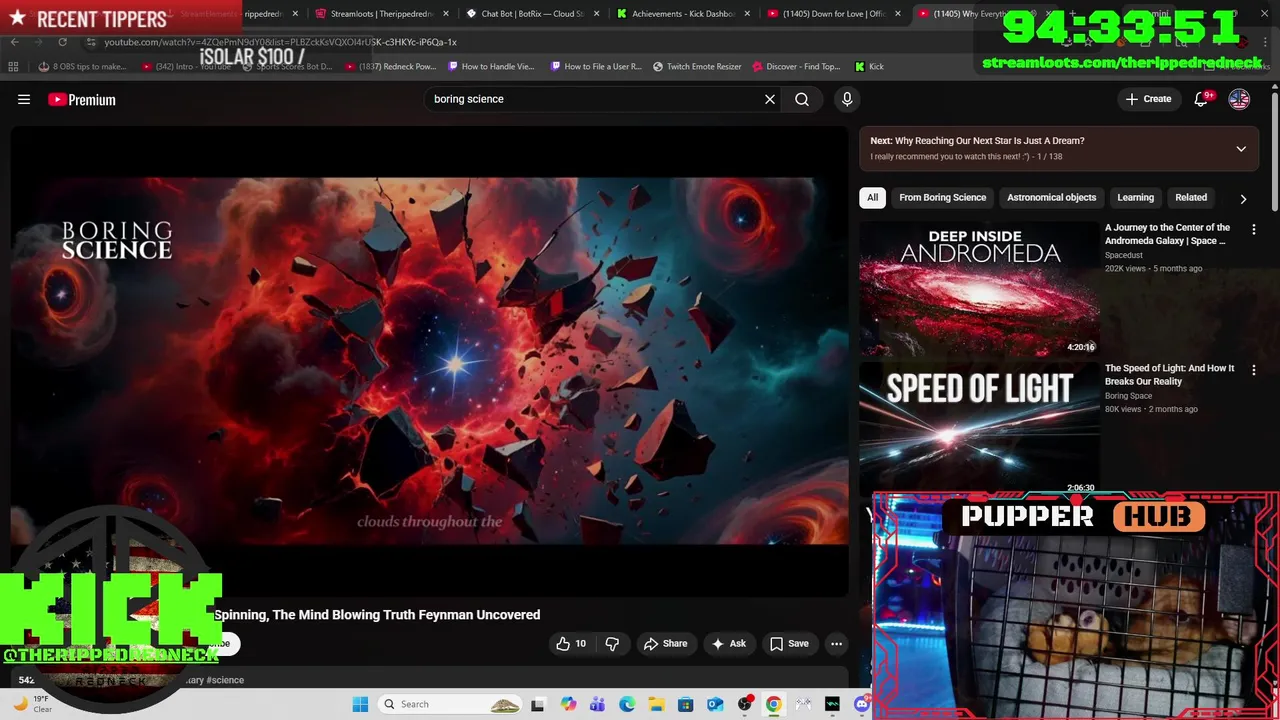Share the video with Share button
Viewport: 1280px width, 720px height.
point(665,644)
